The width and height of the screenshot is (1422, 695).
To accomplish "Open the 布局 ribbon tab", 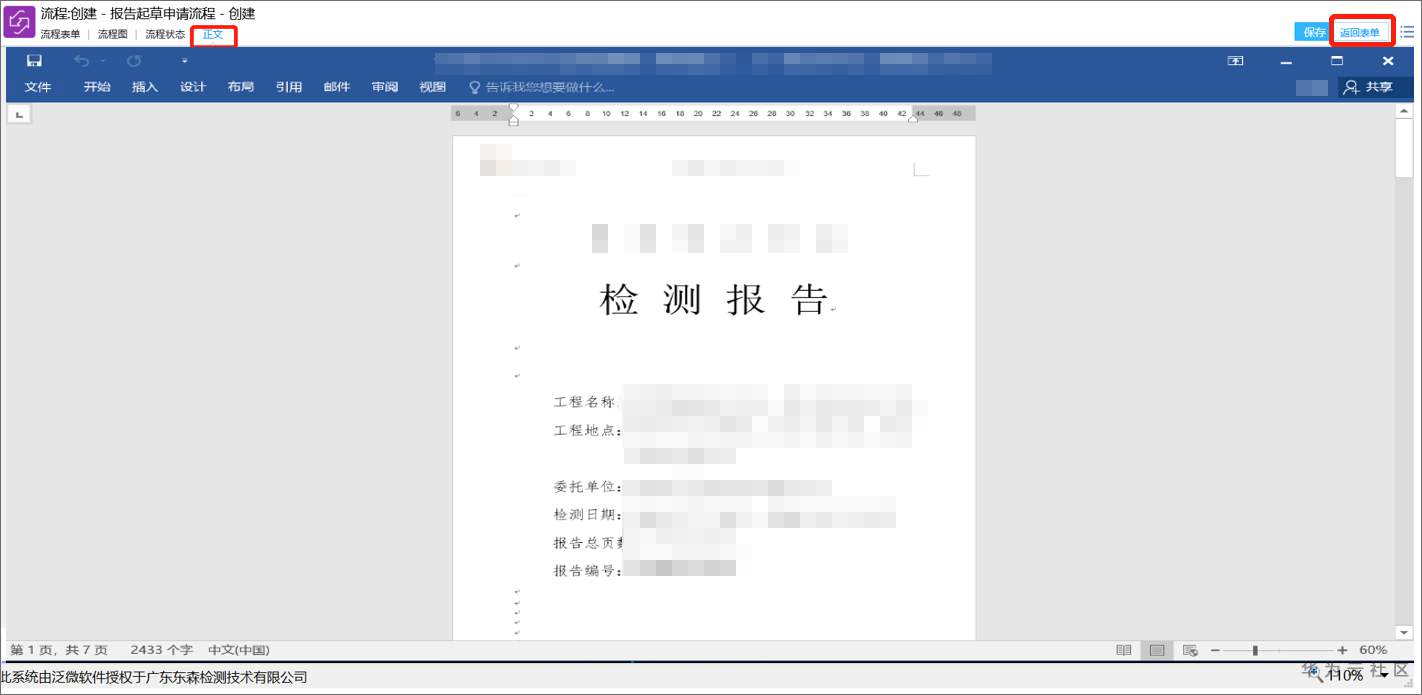I will [241, 87].
